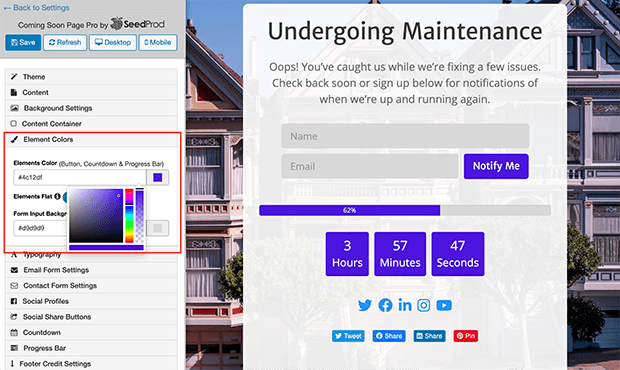Click the 47 Seconds countdown box
Viewport: 620px width, 370px height.
[458, 254]
